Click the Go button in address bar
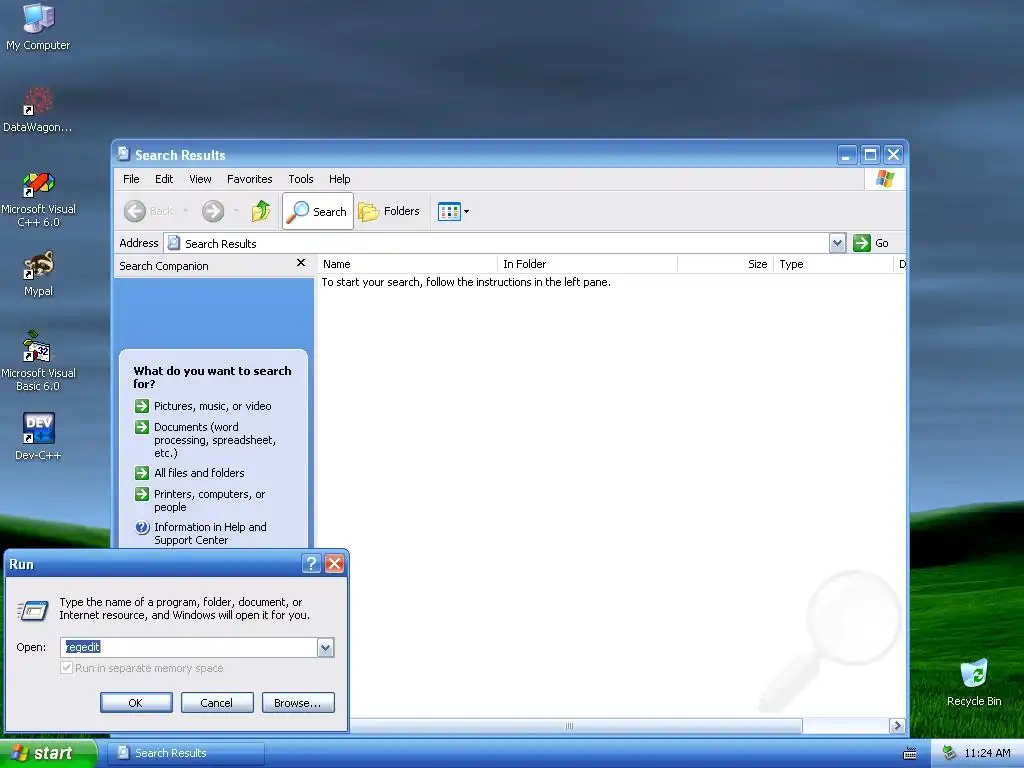This screenshot has width=1024, height=768. [x=871, y=243]
